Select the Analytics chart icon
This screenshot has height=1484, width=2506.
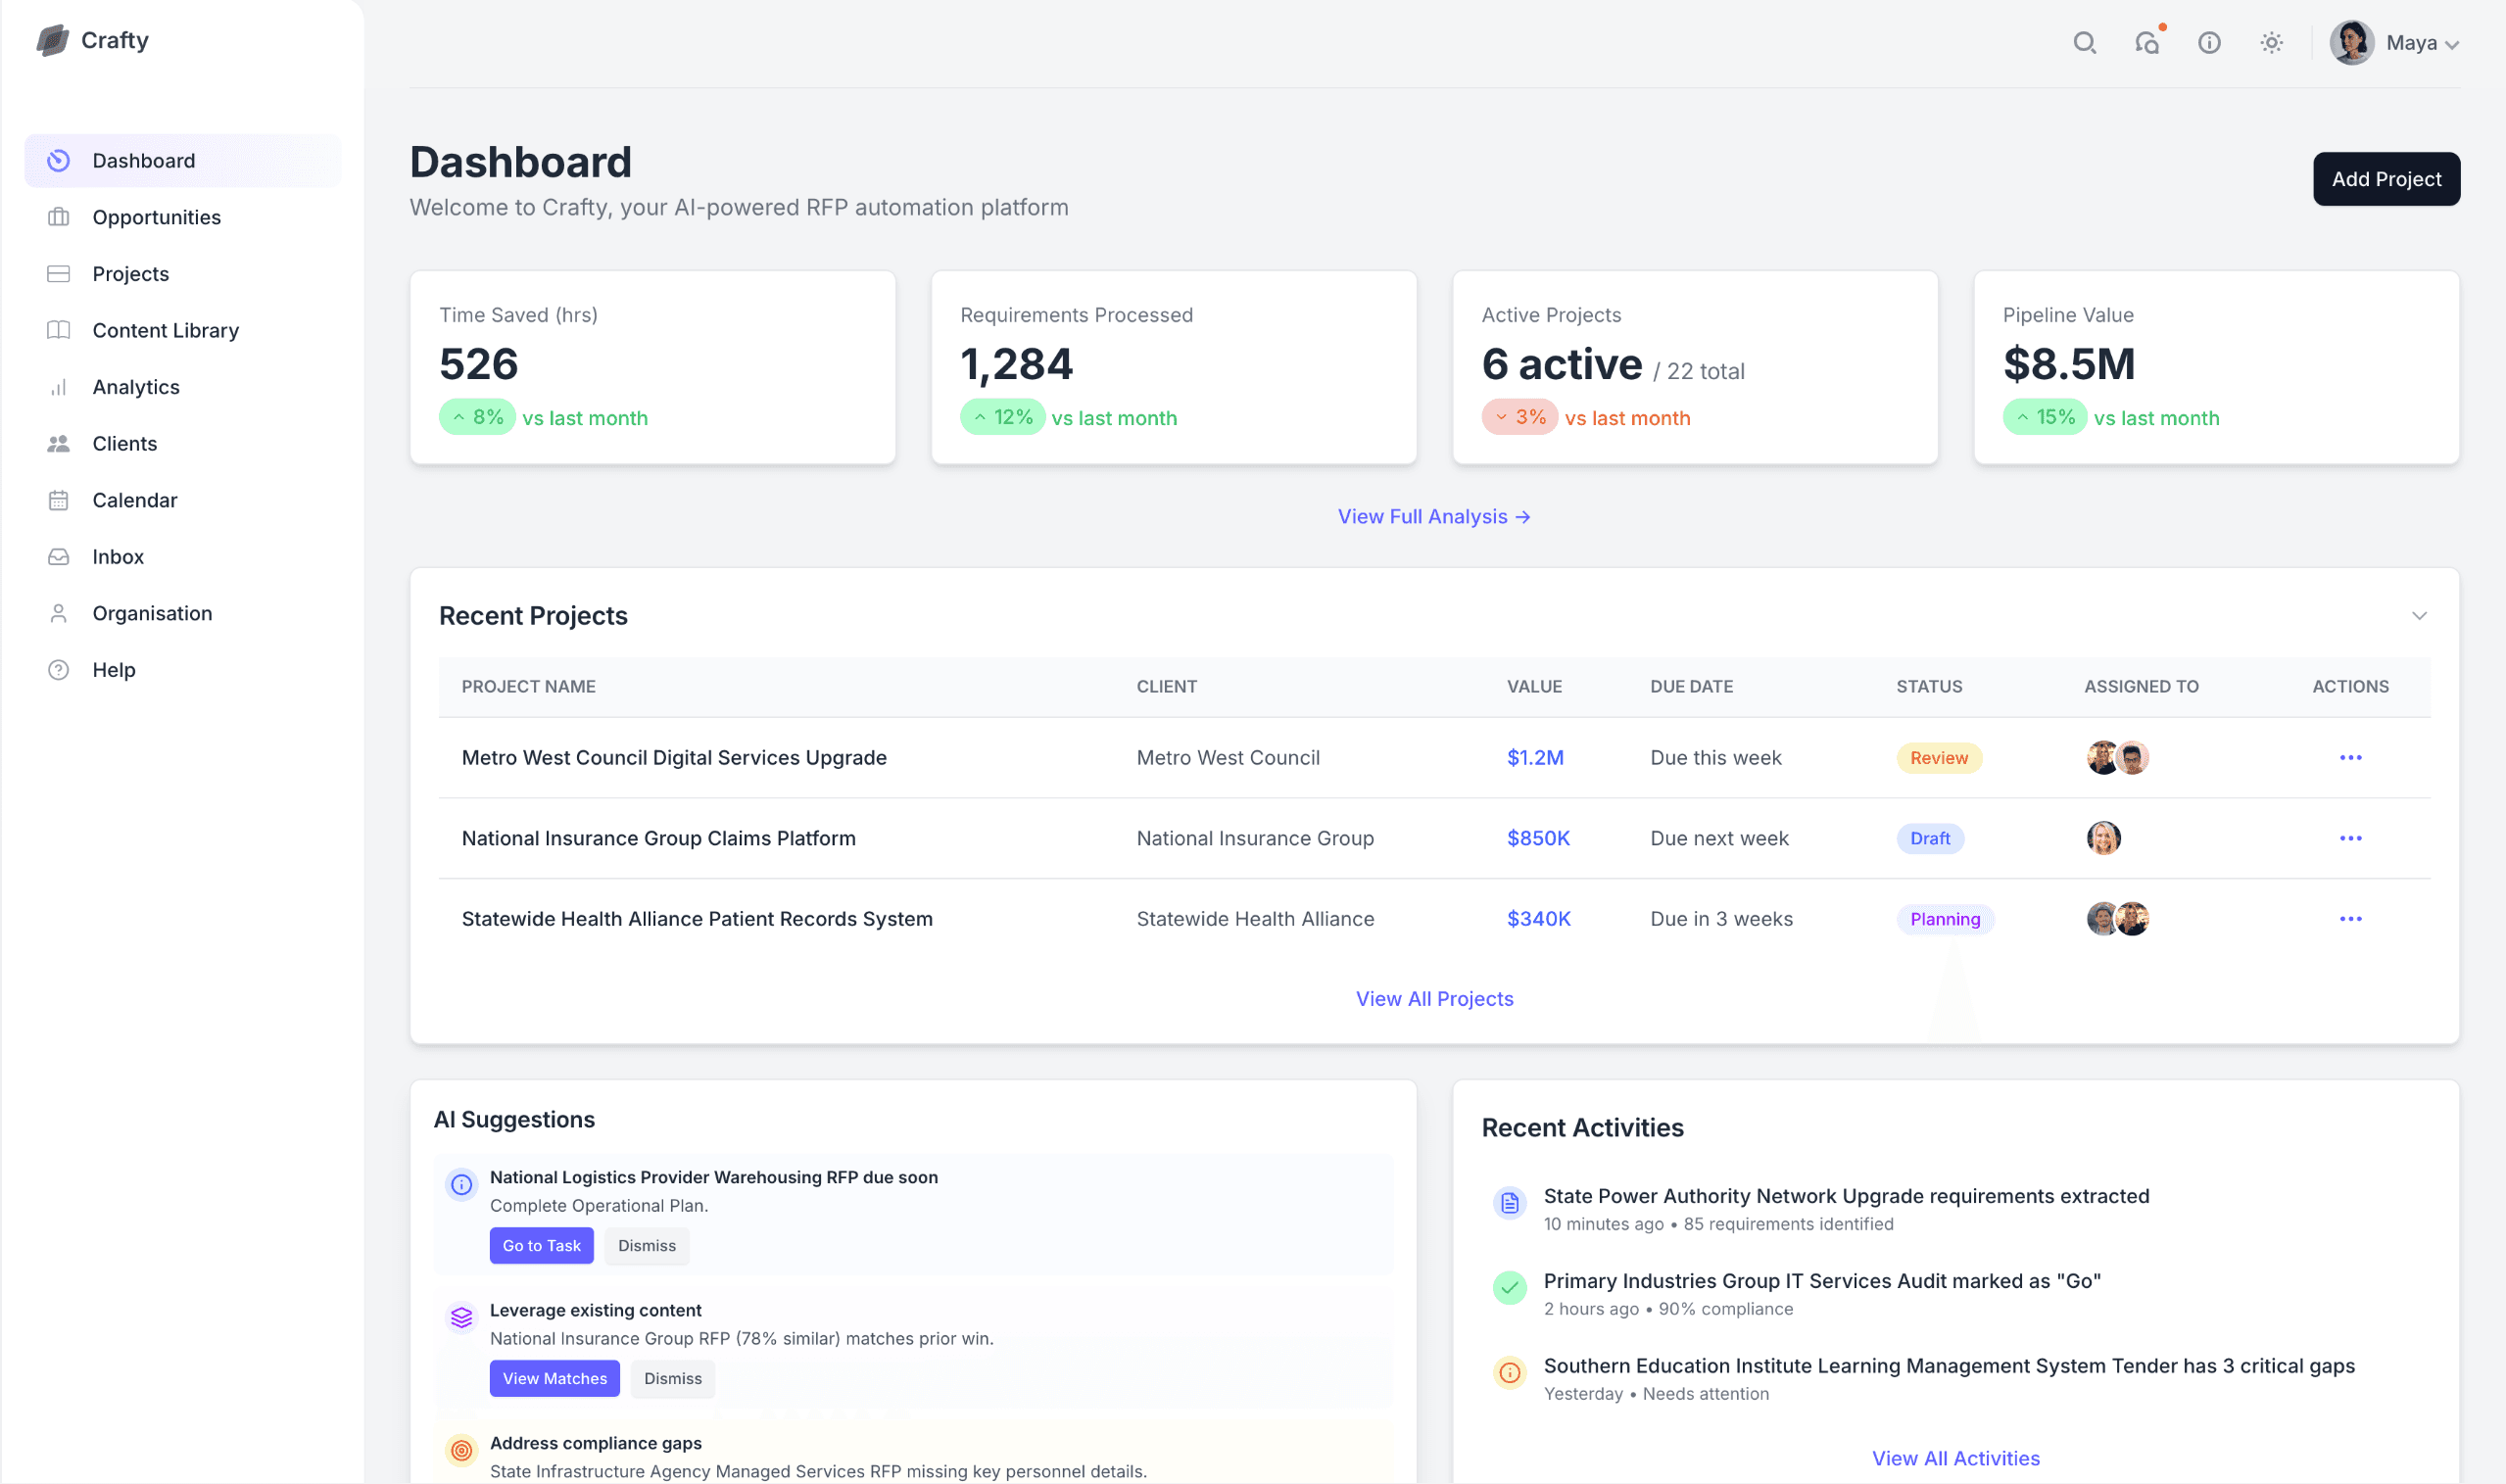[x=58, y=387]
